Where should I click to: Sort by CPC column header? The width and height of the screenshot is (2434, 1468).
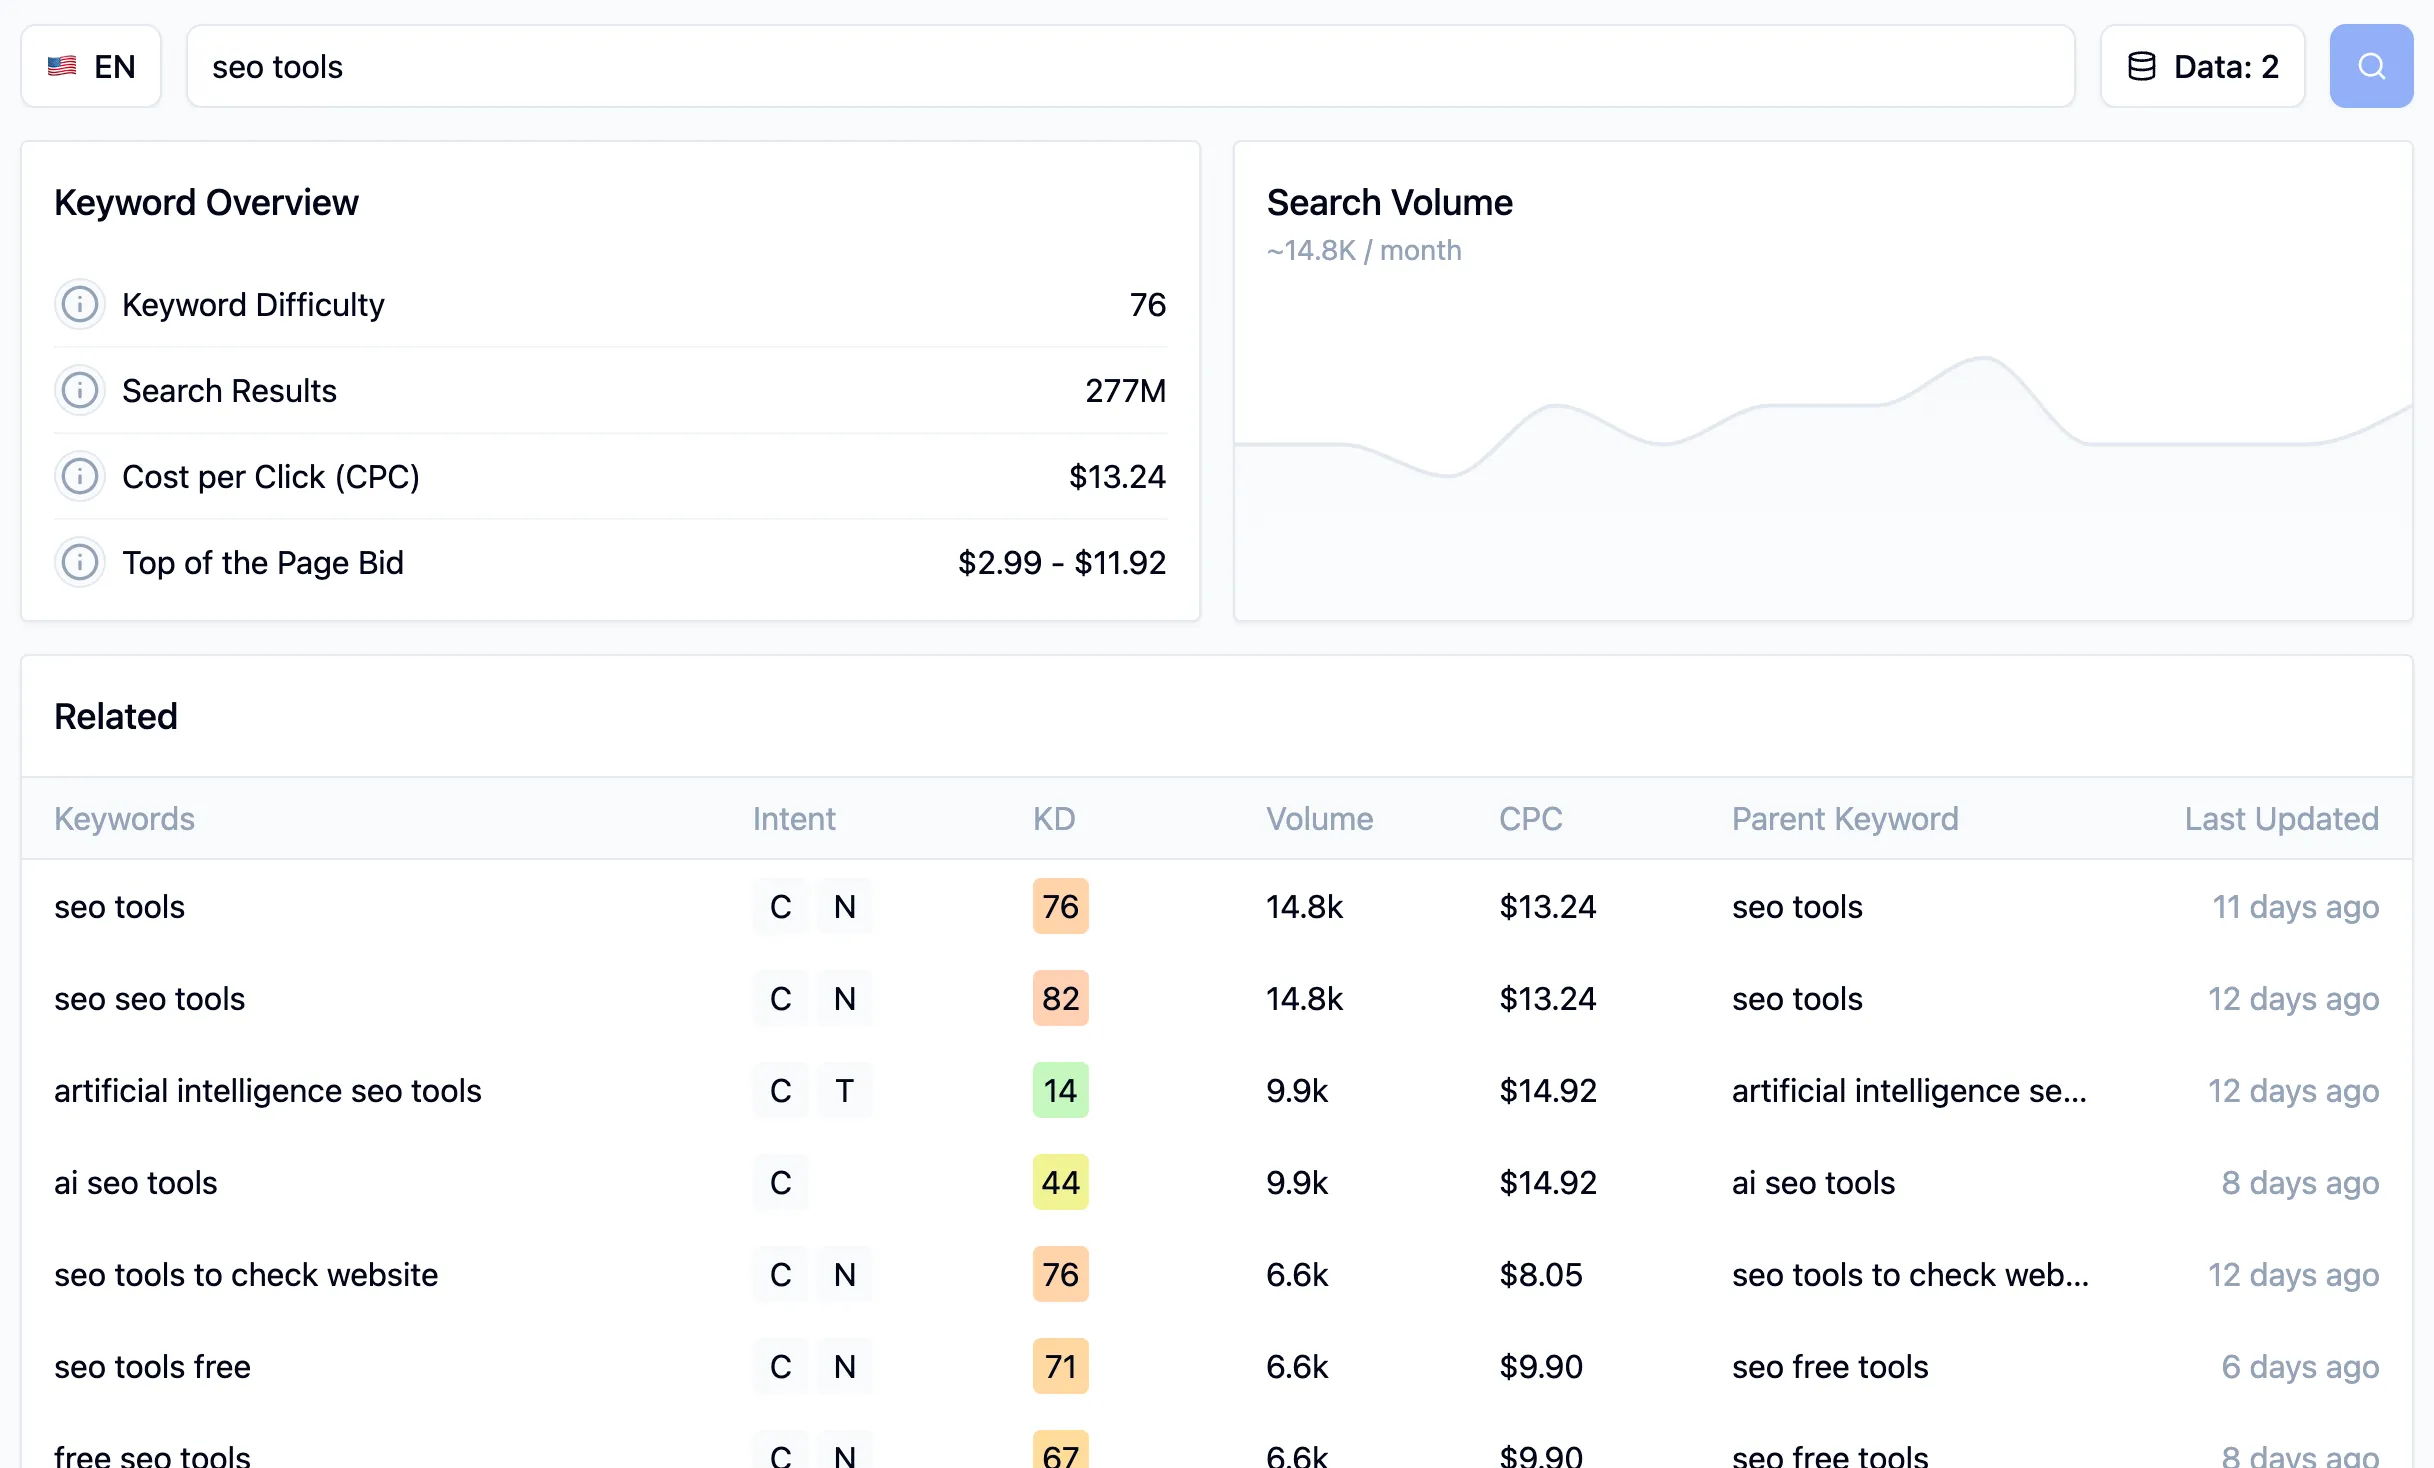point(1530,819)
